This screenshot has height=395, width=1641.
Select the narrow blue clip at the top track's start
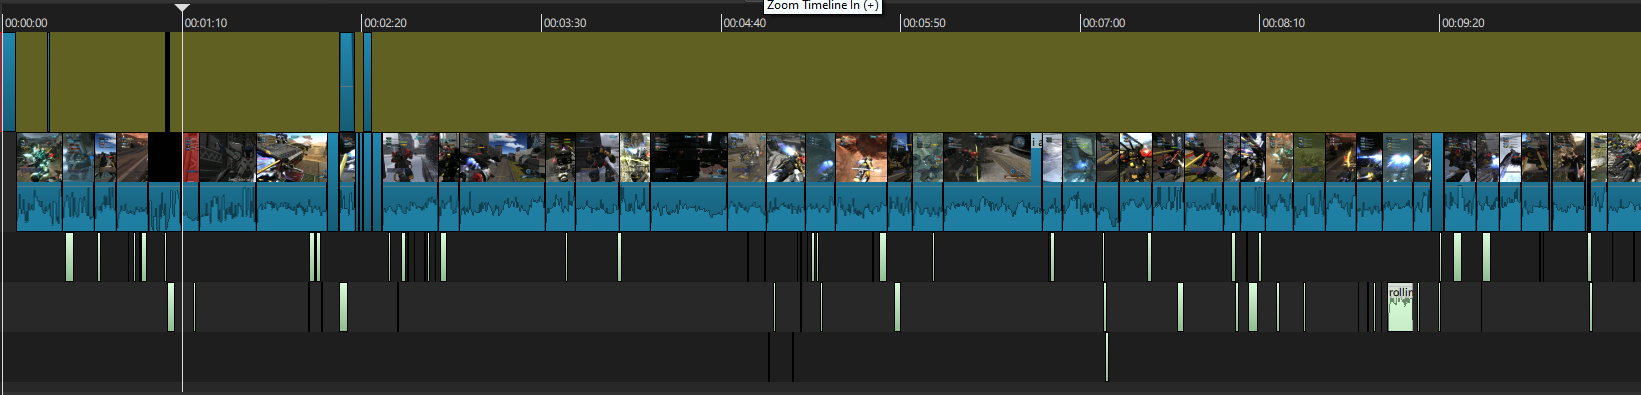click(x=9, y=82)
